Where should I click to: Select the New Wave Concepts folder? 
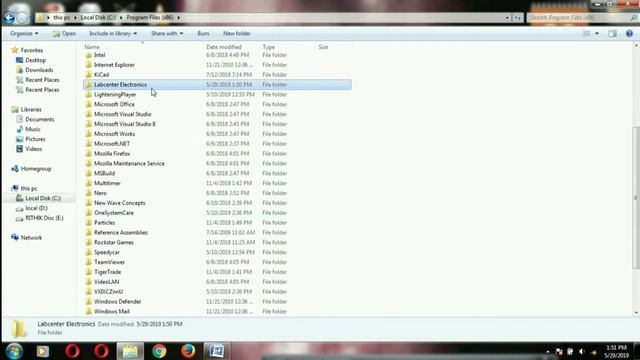(x=120, y=203)
